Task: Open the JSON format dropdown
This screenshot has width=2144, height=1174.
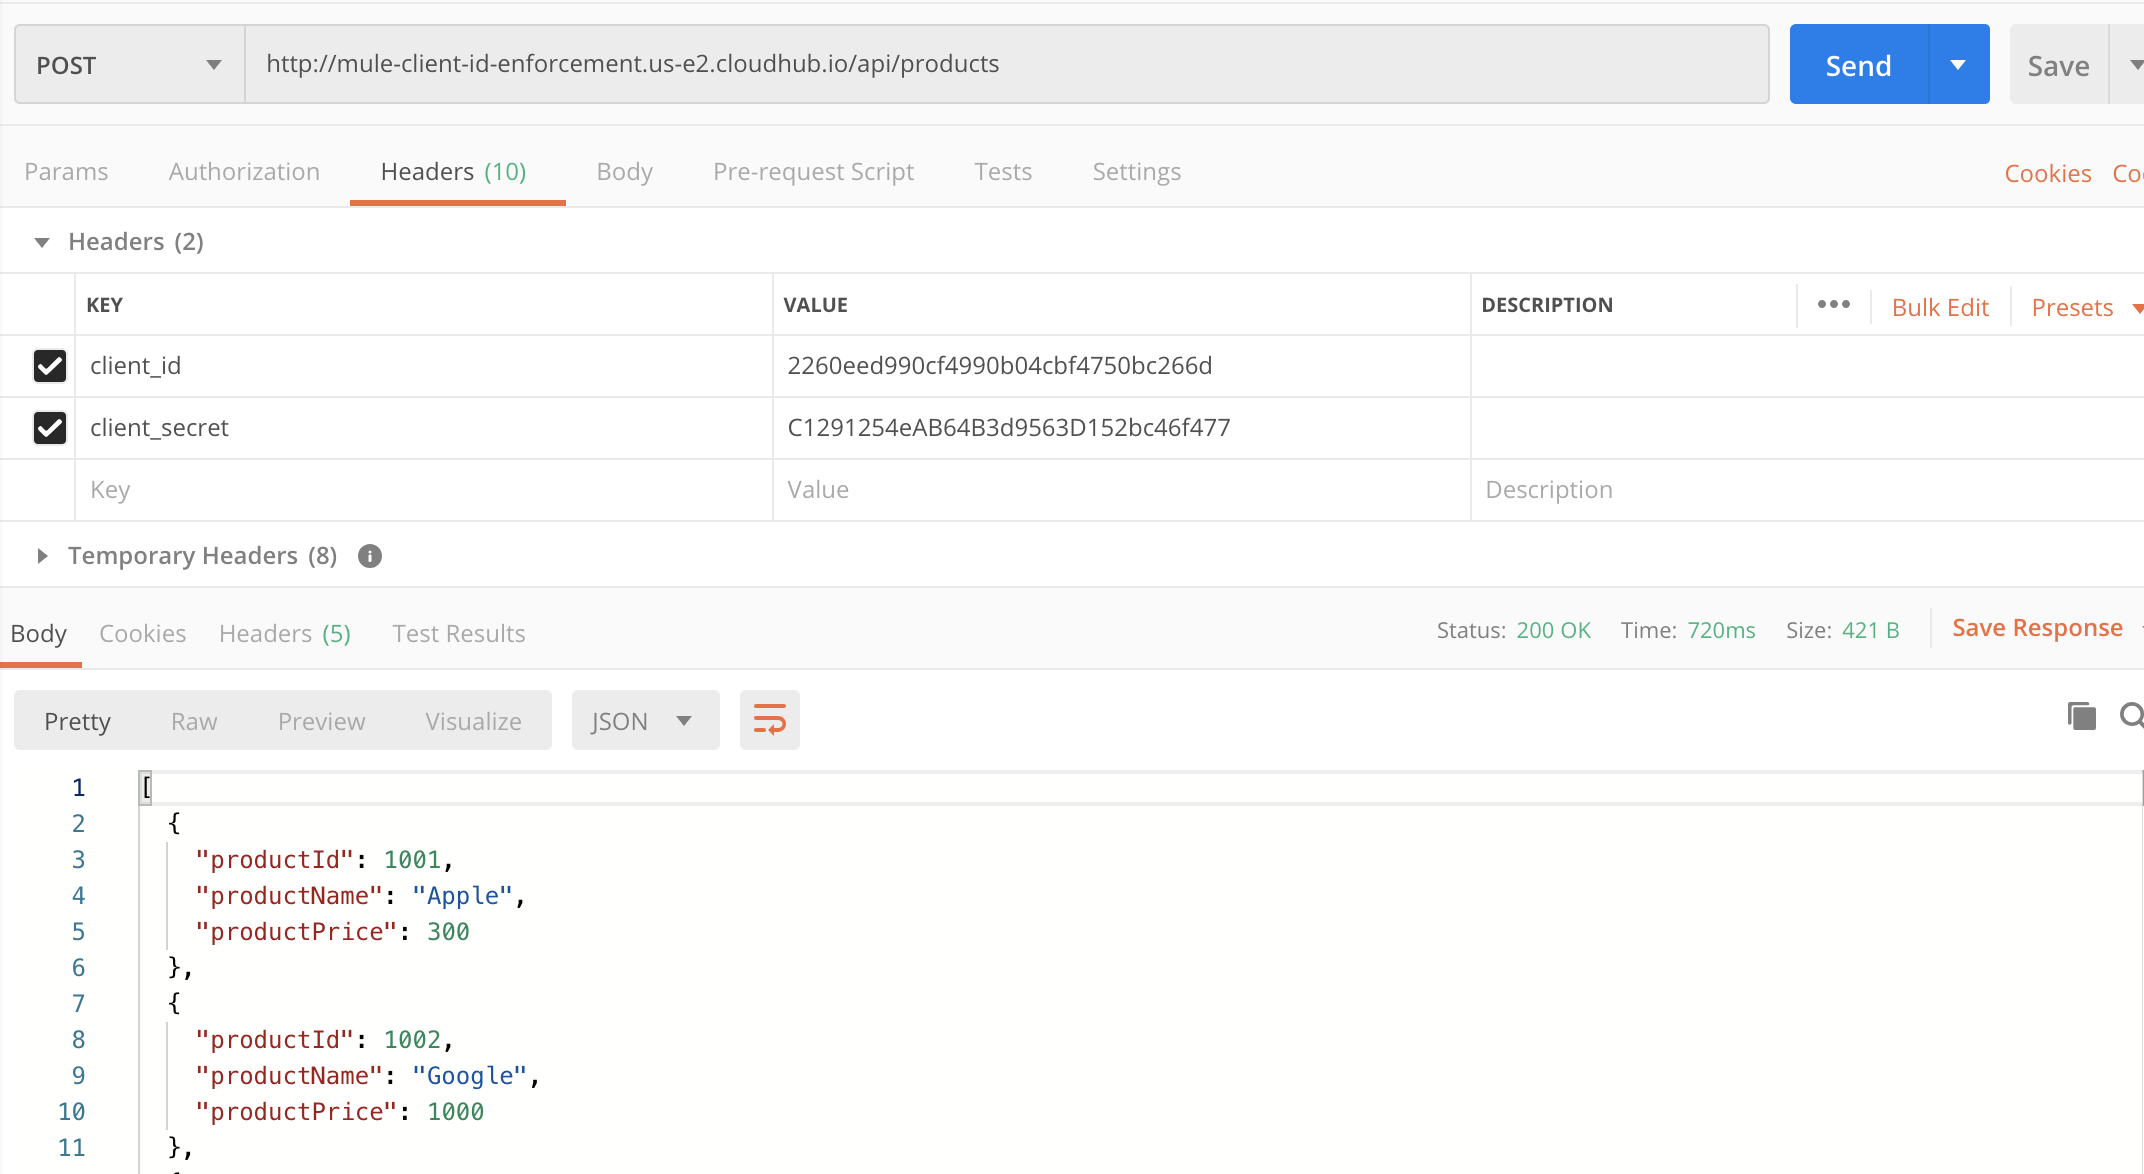Action: [644, 721]
